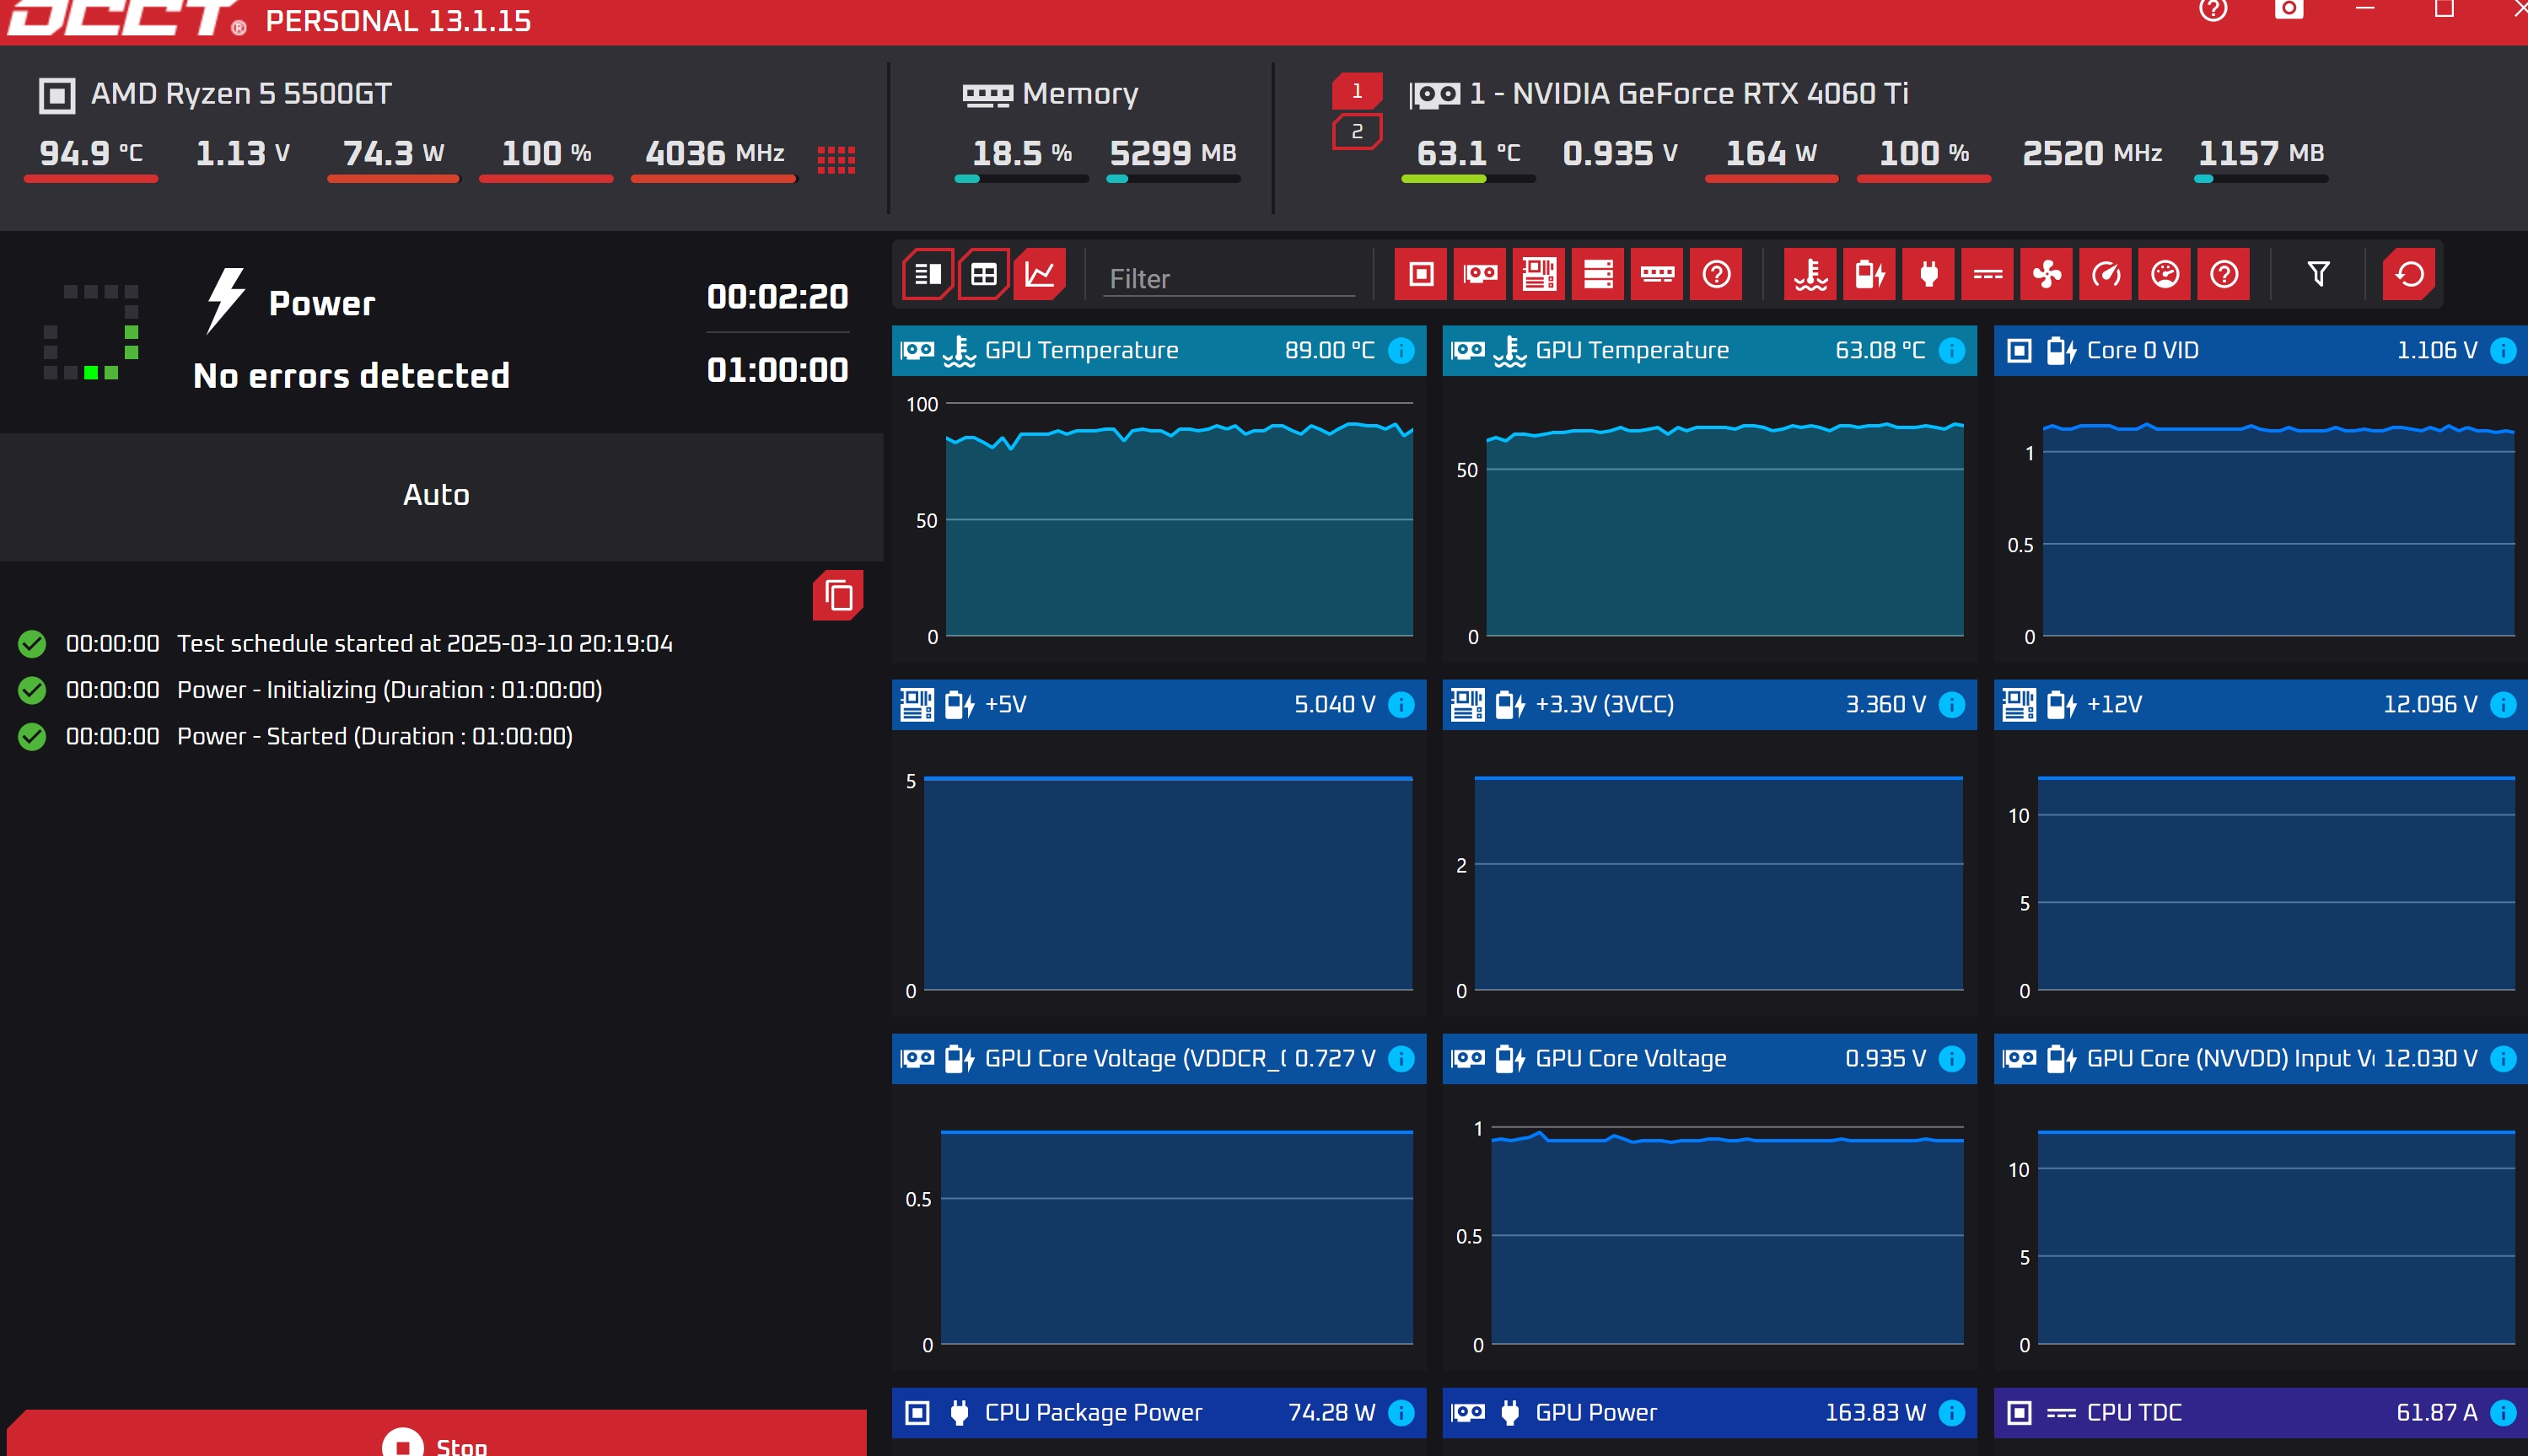Click the sensor Filter text field
This screenshot has width=2528, height=1456.
tap(1229, 278)
